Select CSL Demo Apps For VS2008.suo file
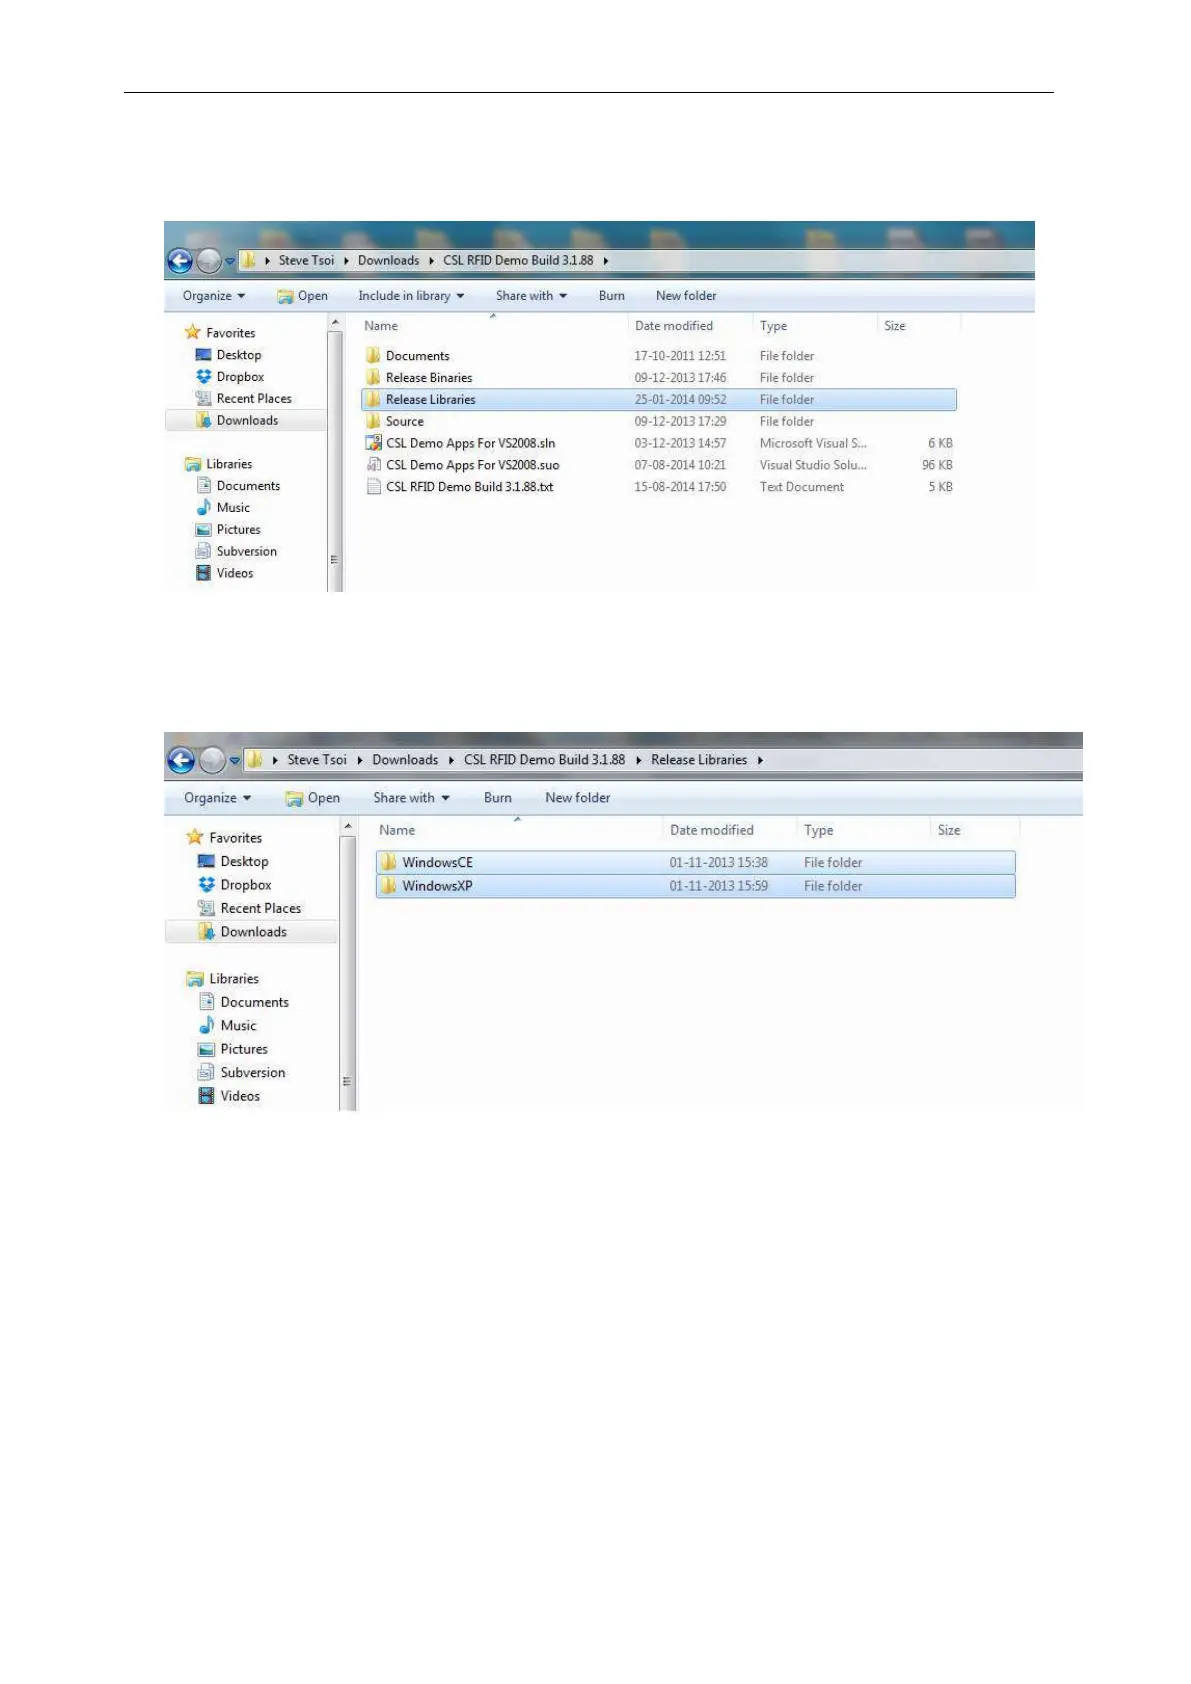1191x1684 pixels. click(x=659, y=466)
